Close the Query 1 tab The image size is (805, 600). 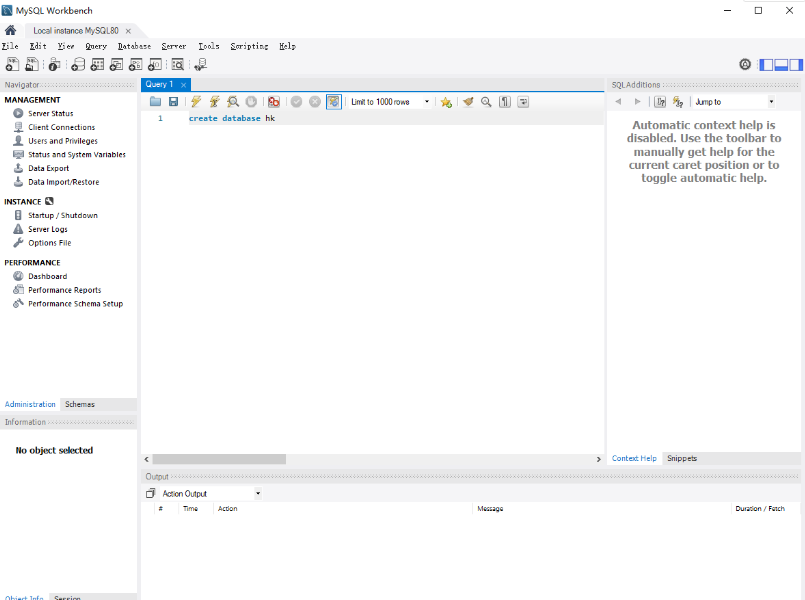tap(183, 85)
